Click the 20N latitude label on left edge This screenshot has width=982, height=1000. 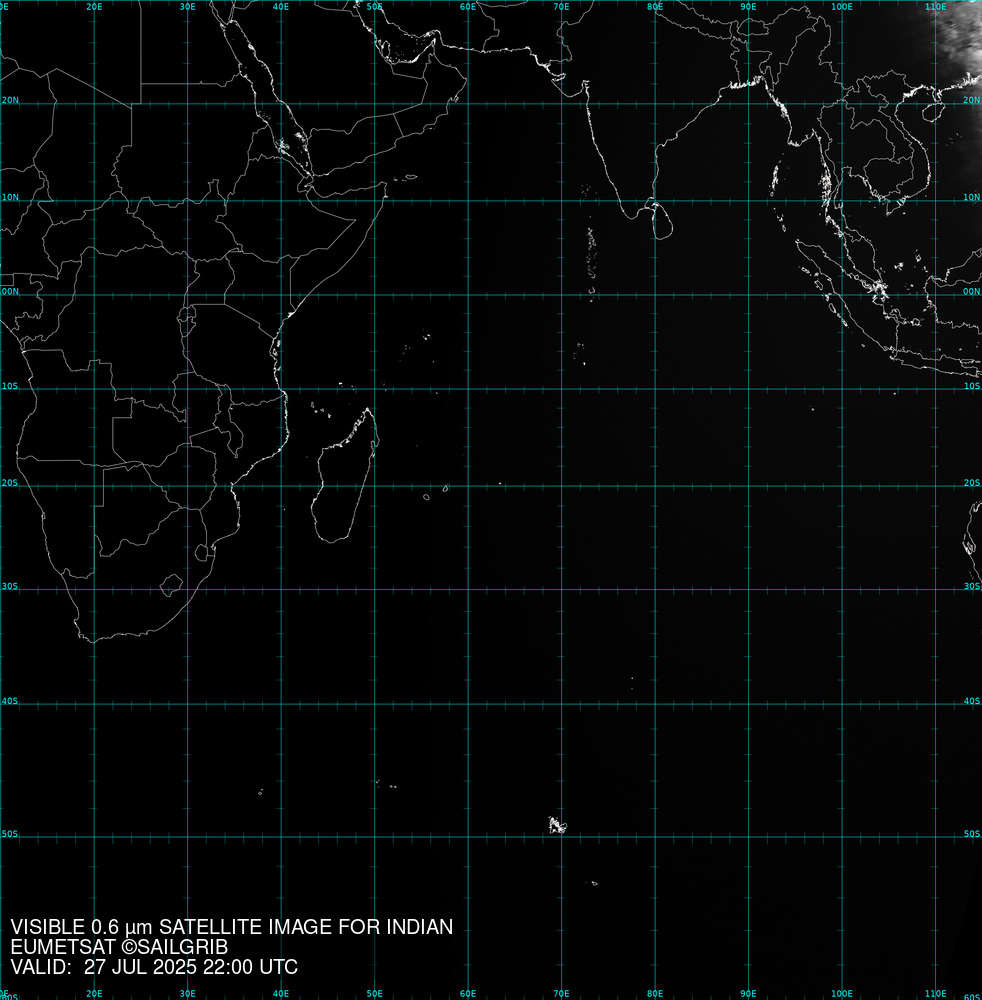click(x=10, y=101)
